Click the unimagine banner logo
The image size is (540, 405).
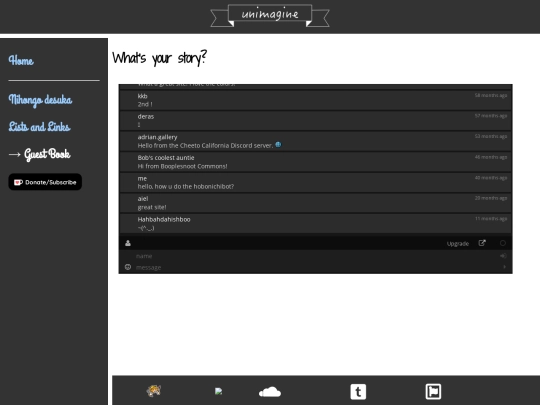270,15
